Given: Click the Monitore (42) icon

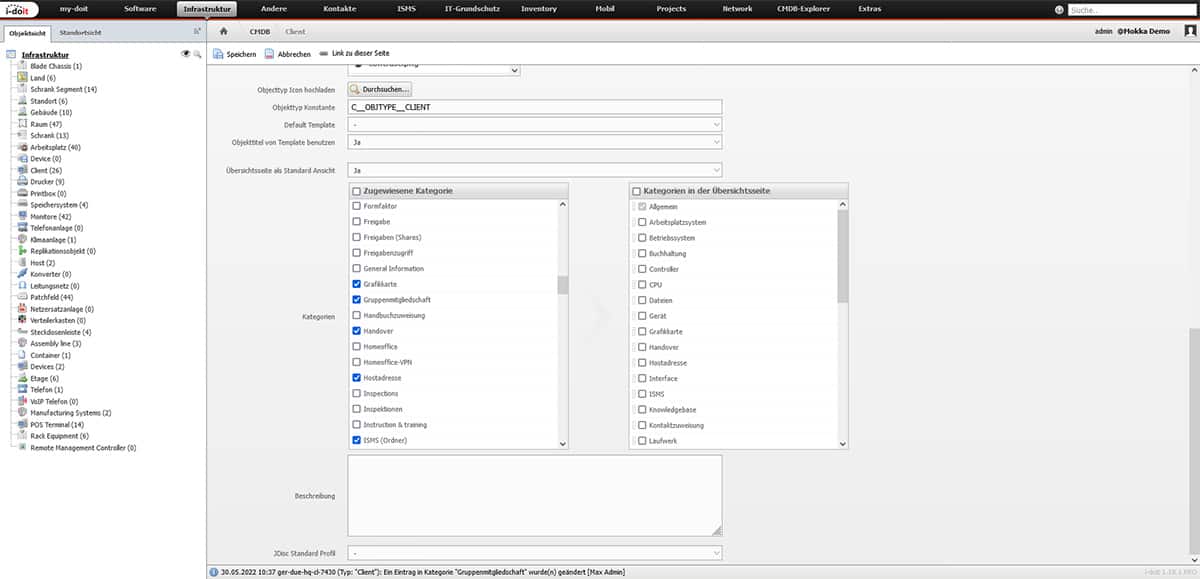Looking at the screenshot, I should pos(23,217).
